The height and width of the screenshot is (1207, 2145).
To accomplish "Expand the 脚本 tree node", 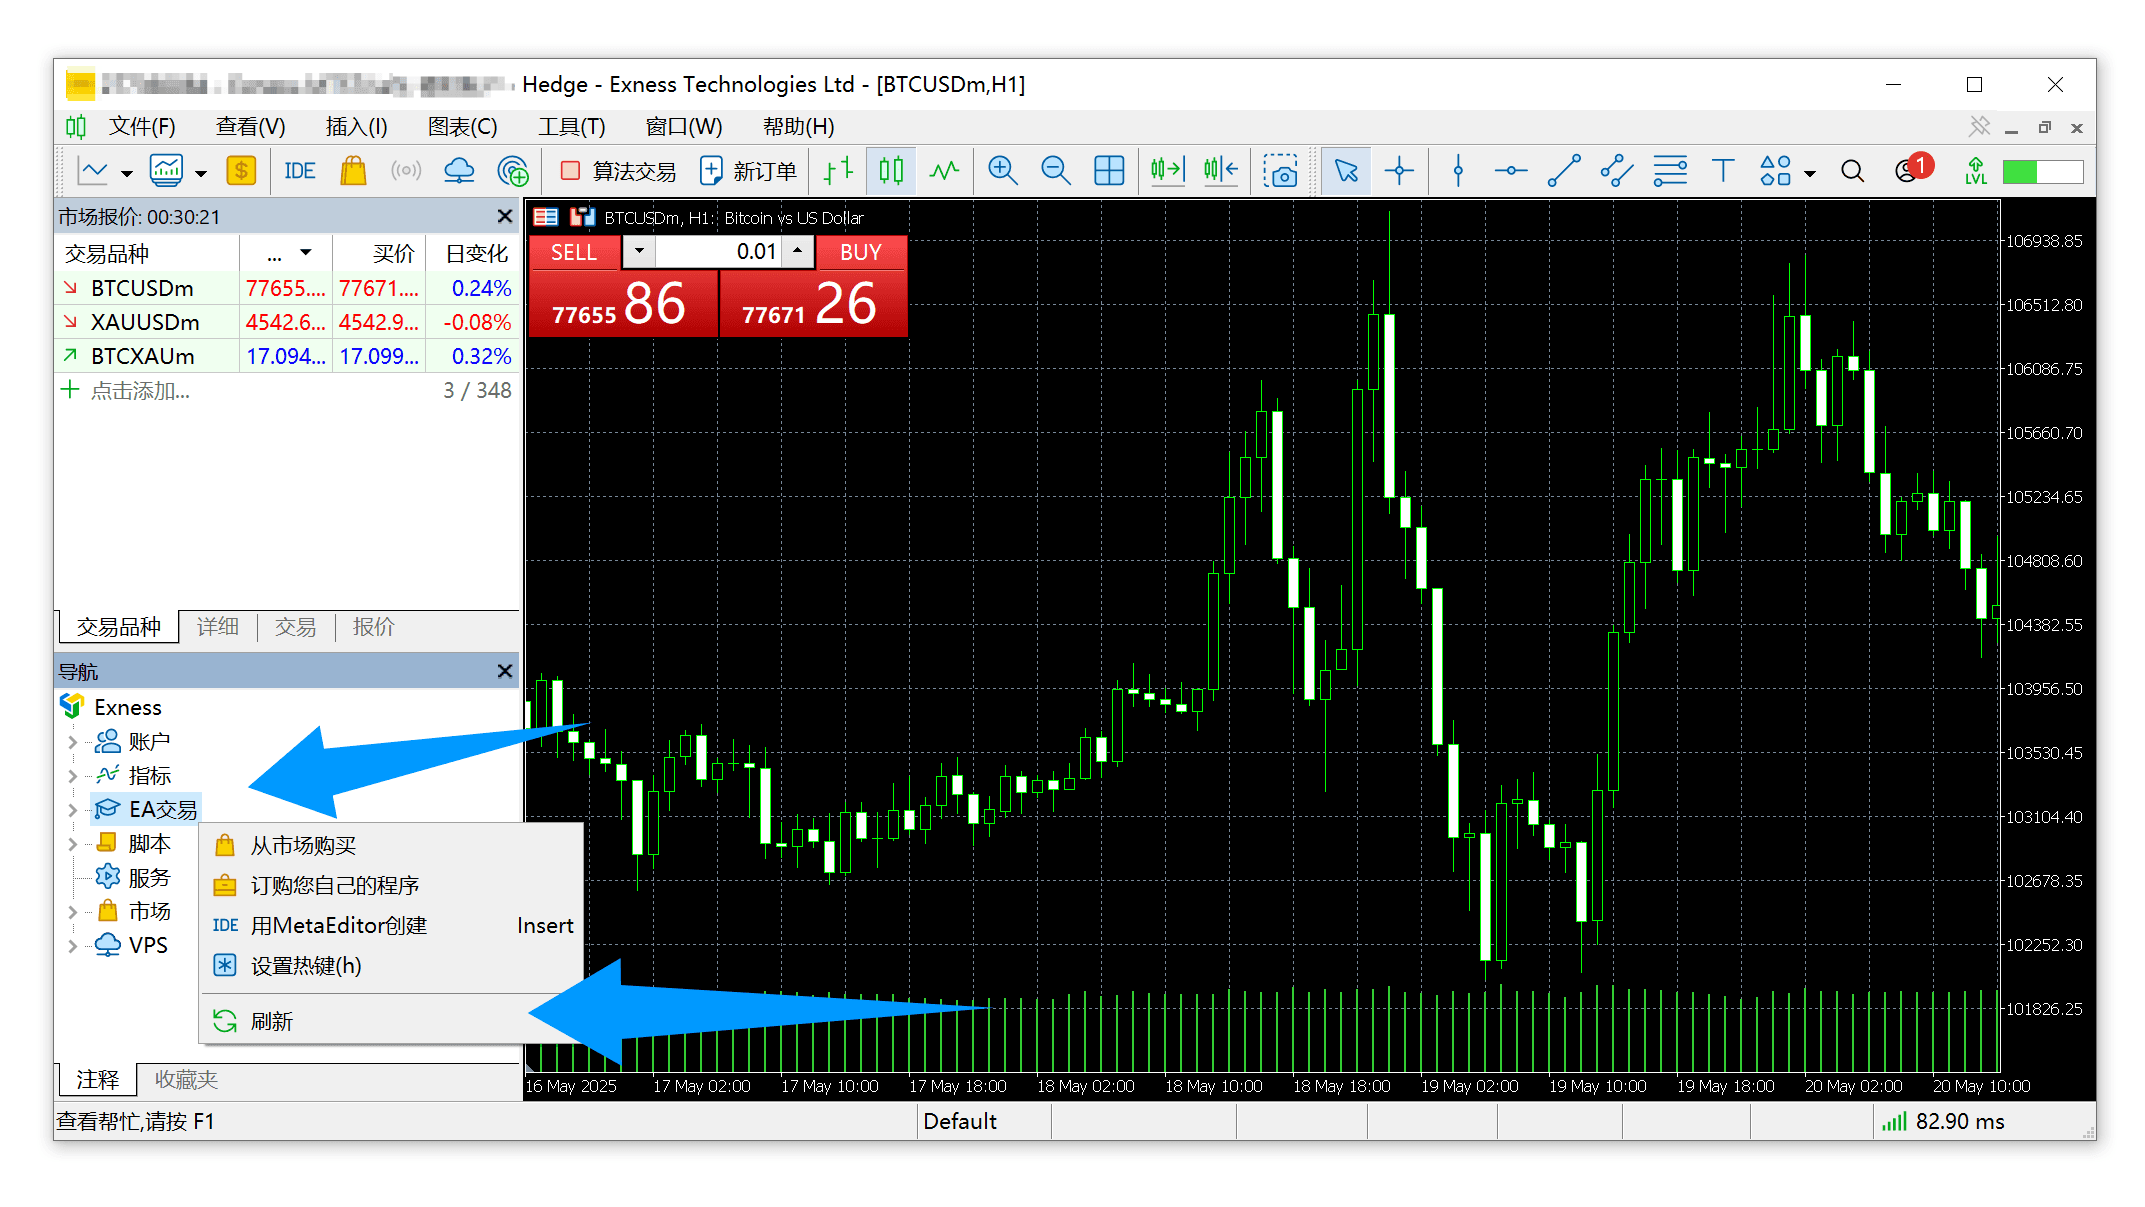I will 73,844.
